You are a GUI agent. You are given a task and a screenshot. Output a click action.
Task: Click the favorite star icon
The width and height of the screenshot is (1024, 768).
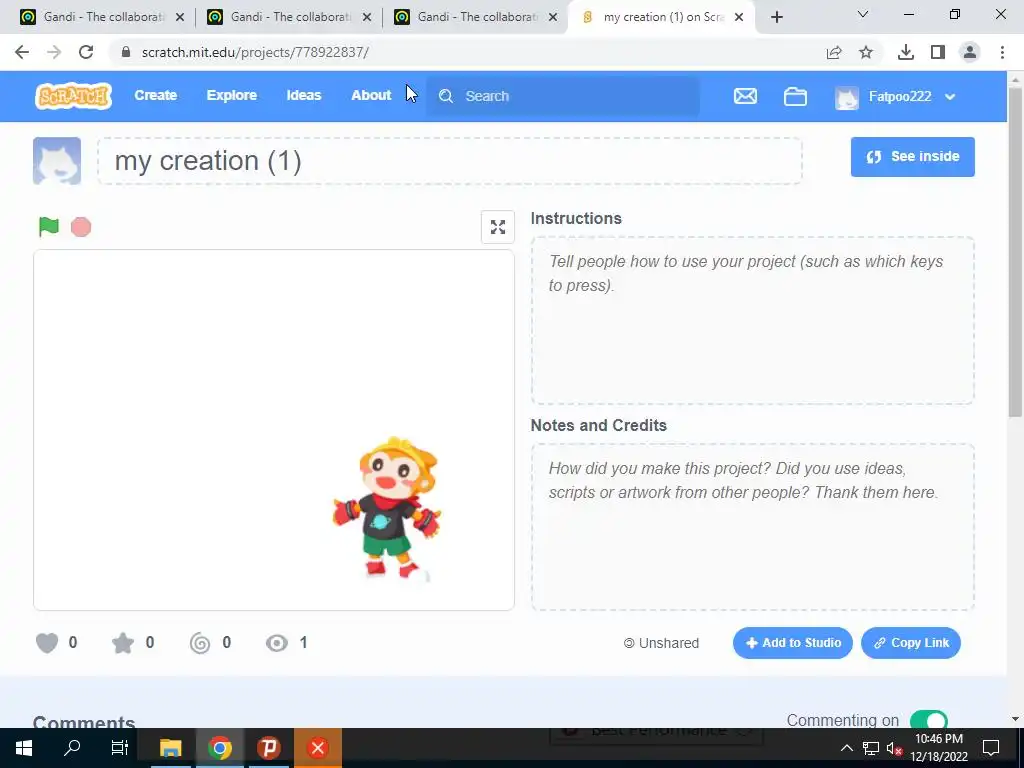pyautogui.click(x=123, y=643)
